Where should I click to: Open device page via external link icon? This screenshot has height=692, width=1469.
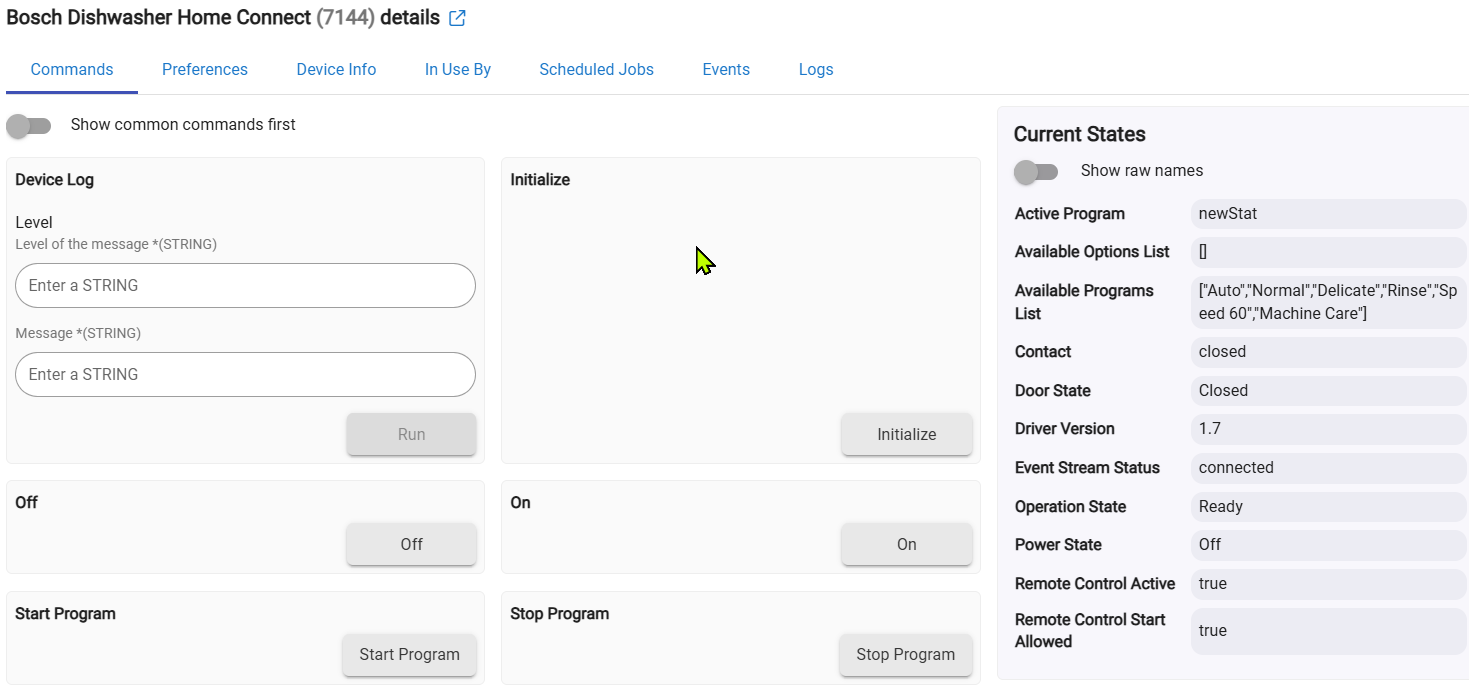pyautogui.click(x=457, y=18)
